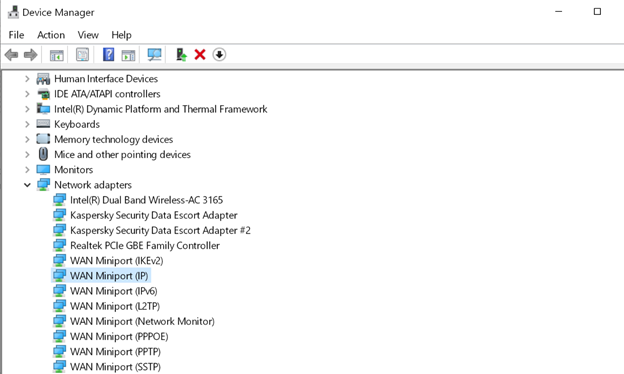The image size is (624, 374).
Task: Click the Monitors category icon
Action: click(x=43, y=169)
